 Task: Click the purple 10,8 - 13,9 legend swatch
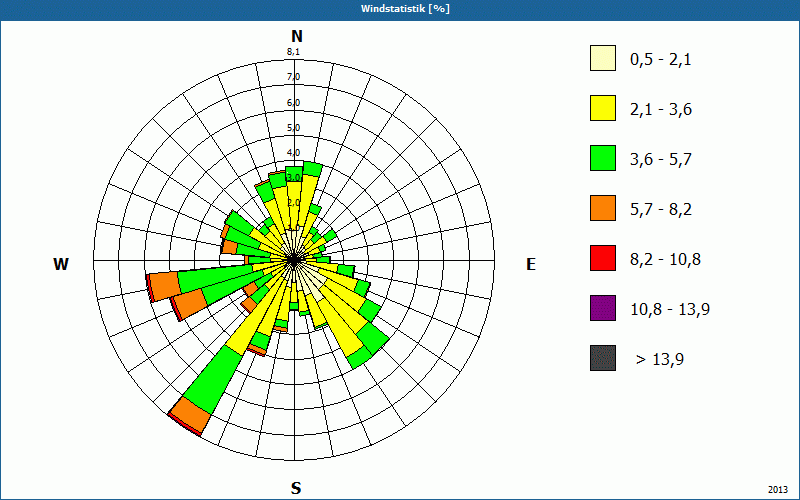tap(603, 308)
